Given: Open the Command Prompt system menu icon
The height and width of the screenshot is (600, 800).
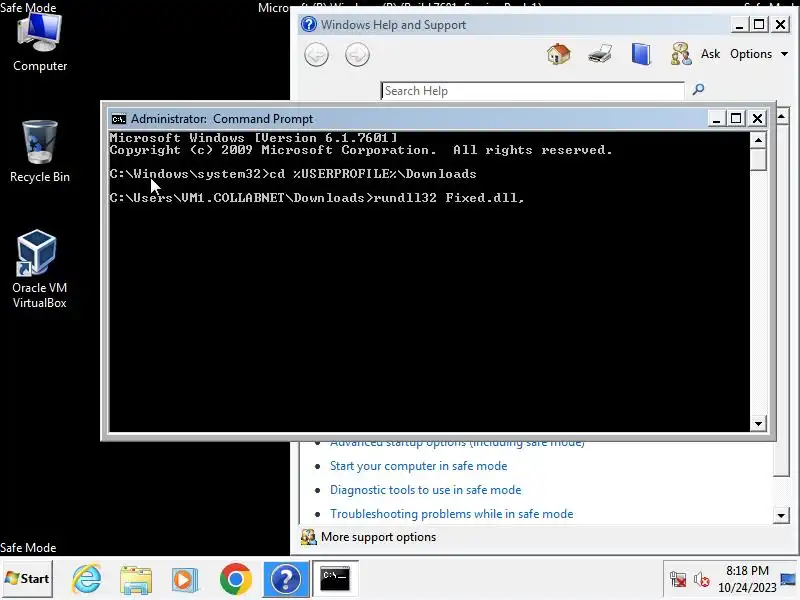Looking at the screenshot, I should (x=118, y=119).
